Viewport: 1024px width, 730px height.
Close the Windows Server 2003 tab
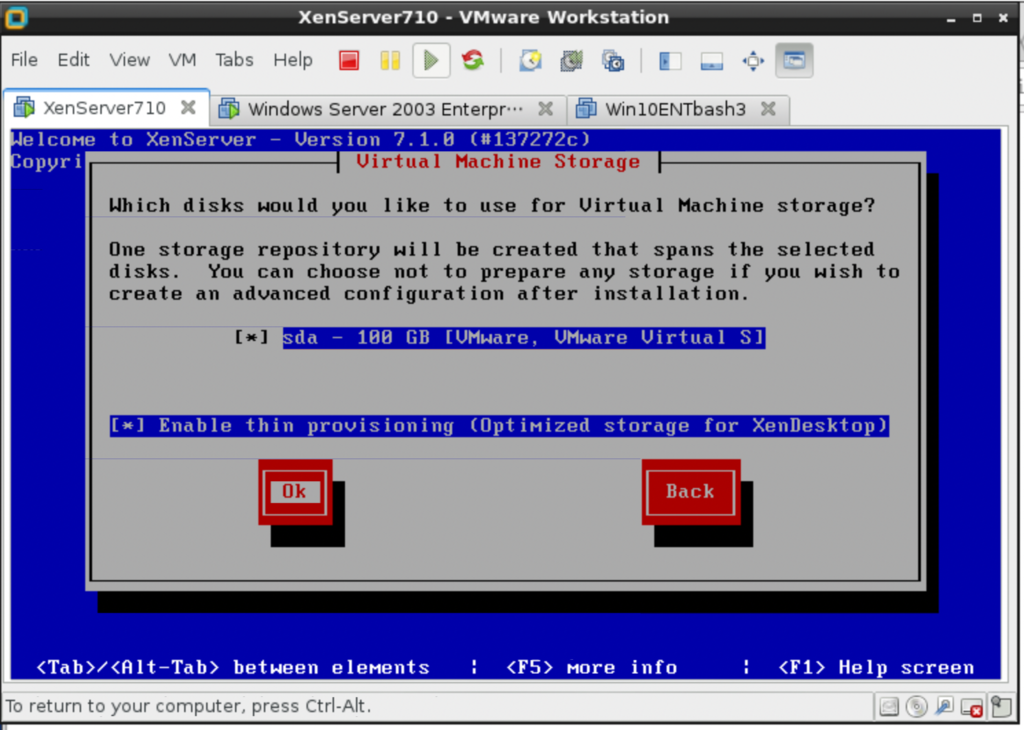(x=545, y=108)
